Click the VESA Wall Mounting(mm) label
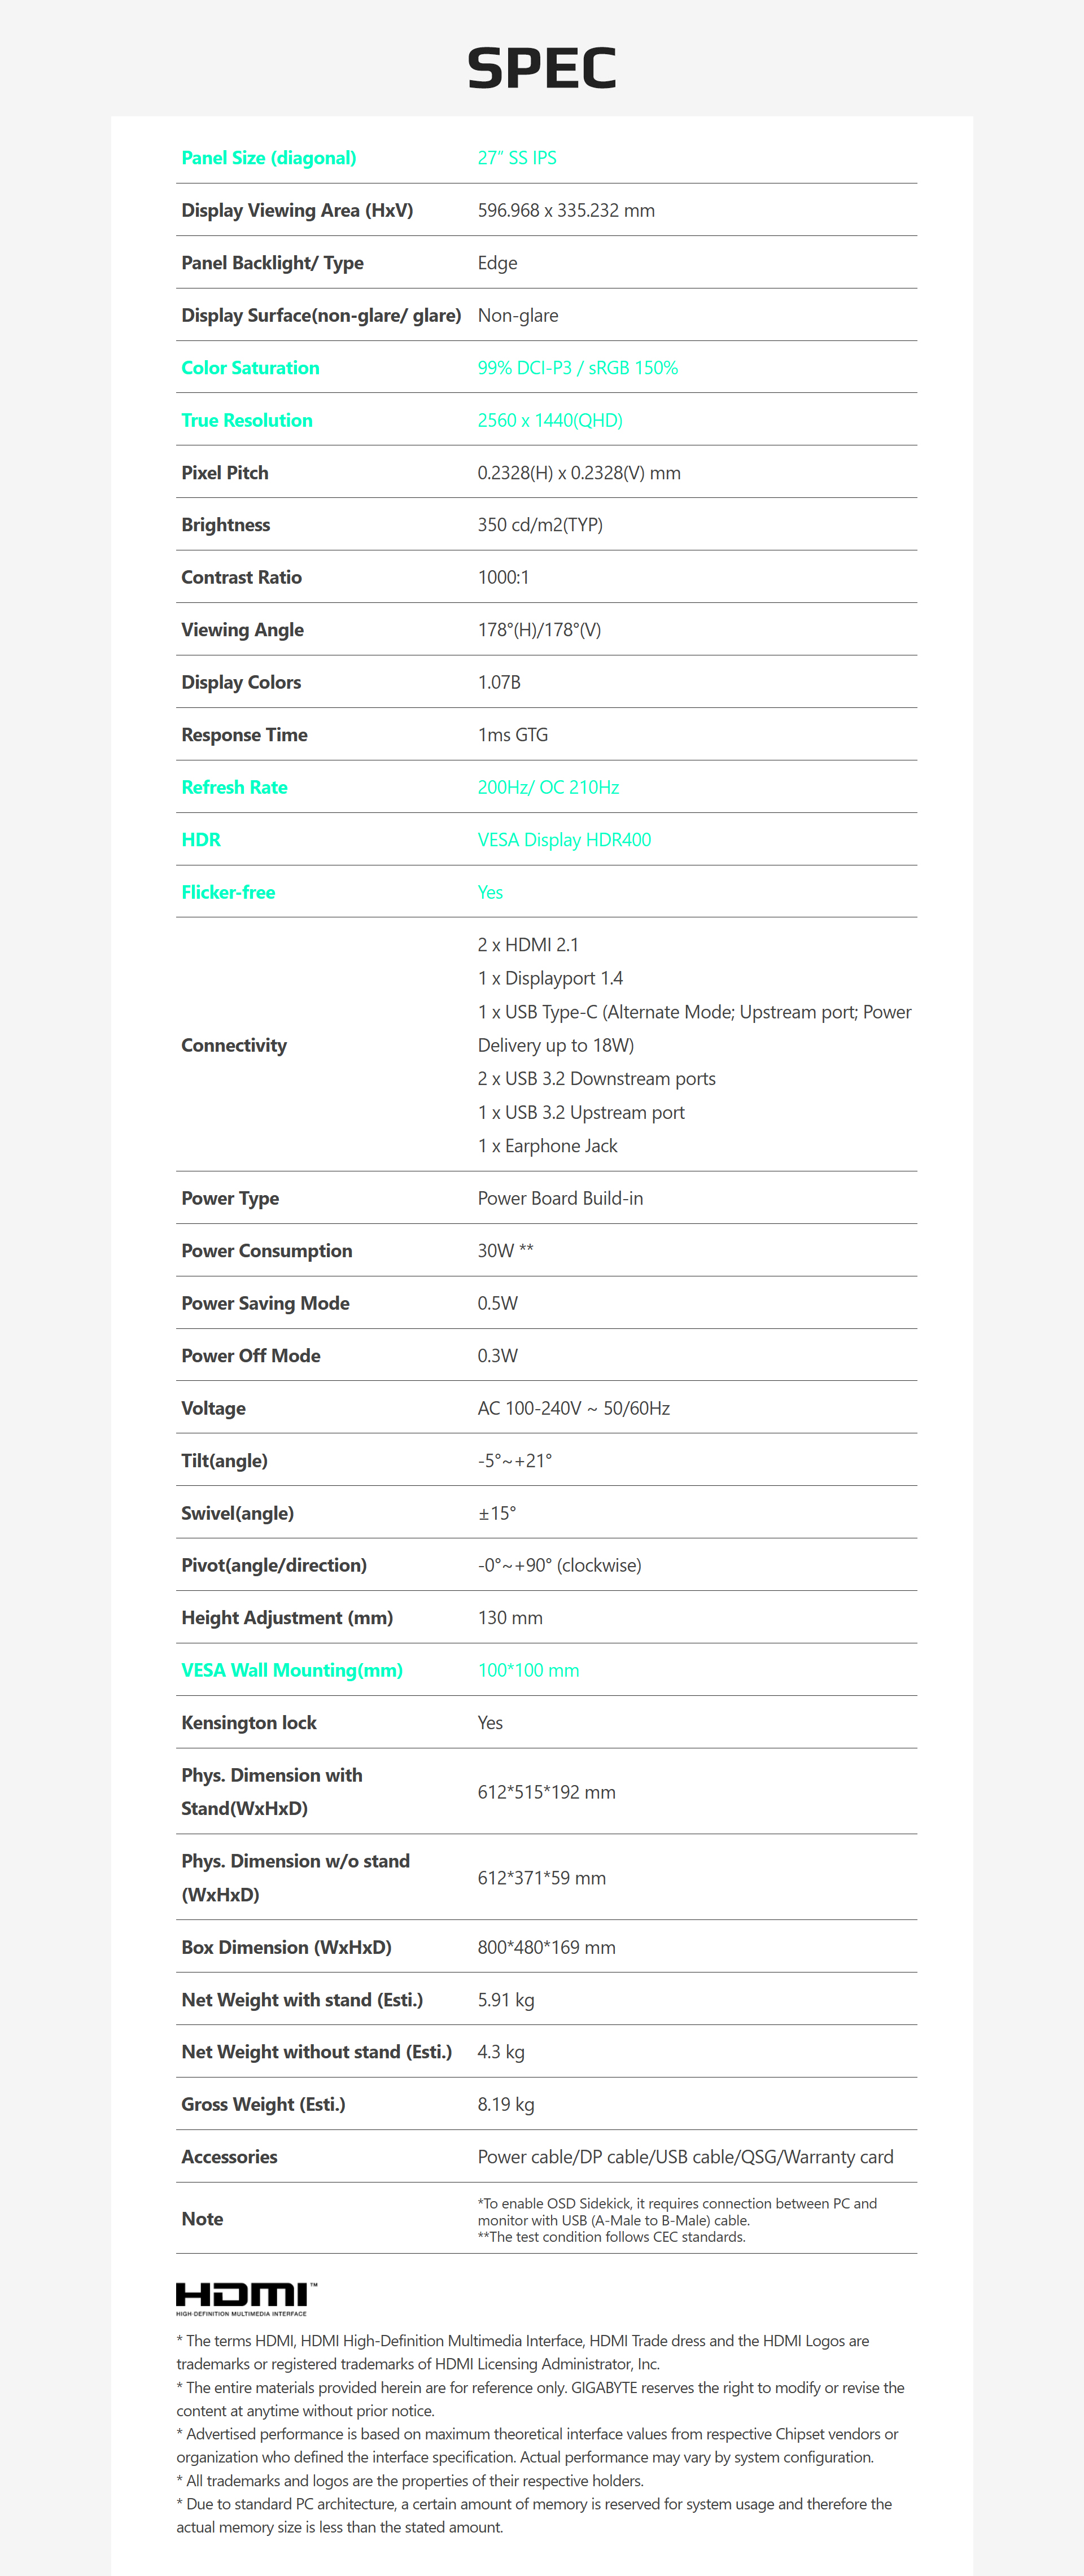The width and height of the screenshot is (1084, 2576). [292, 1670]
